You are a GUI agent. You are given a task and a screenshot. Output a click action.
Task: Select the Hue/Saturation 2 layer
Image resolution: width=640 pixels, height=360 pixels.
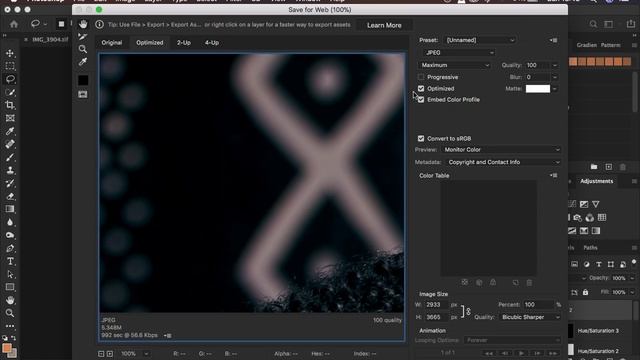(598, 351)
